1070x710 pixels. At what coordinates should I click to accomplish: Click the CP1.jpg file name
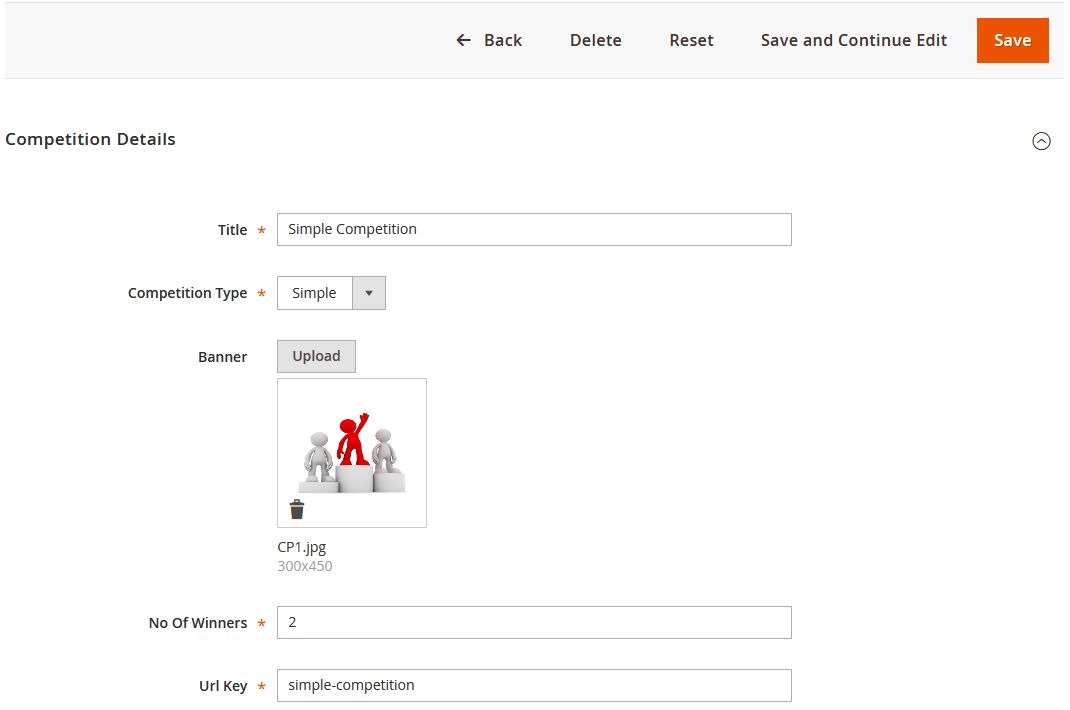point(302,547)
